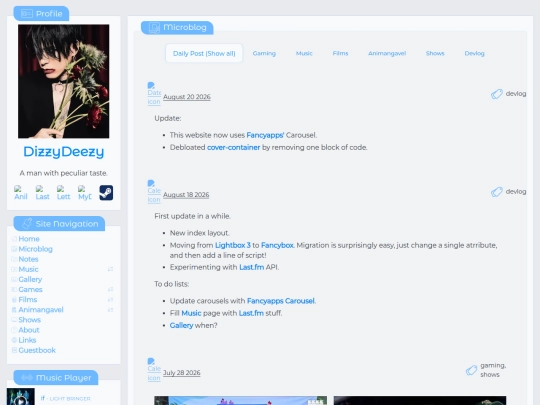Open the MyDramaList profile icon link
Screen dimensions: 540x405
(x=85, y=193)
